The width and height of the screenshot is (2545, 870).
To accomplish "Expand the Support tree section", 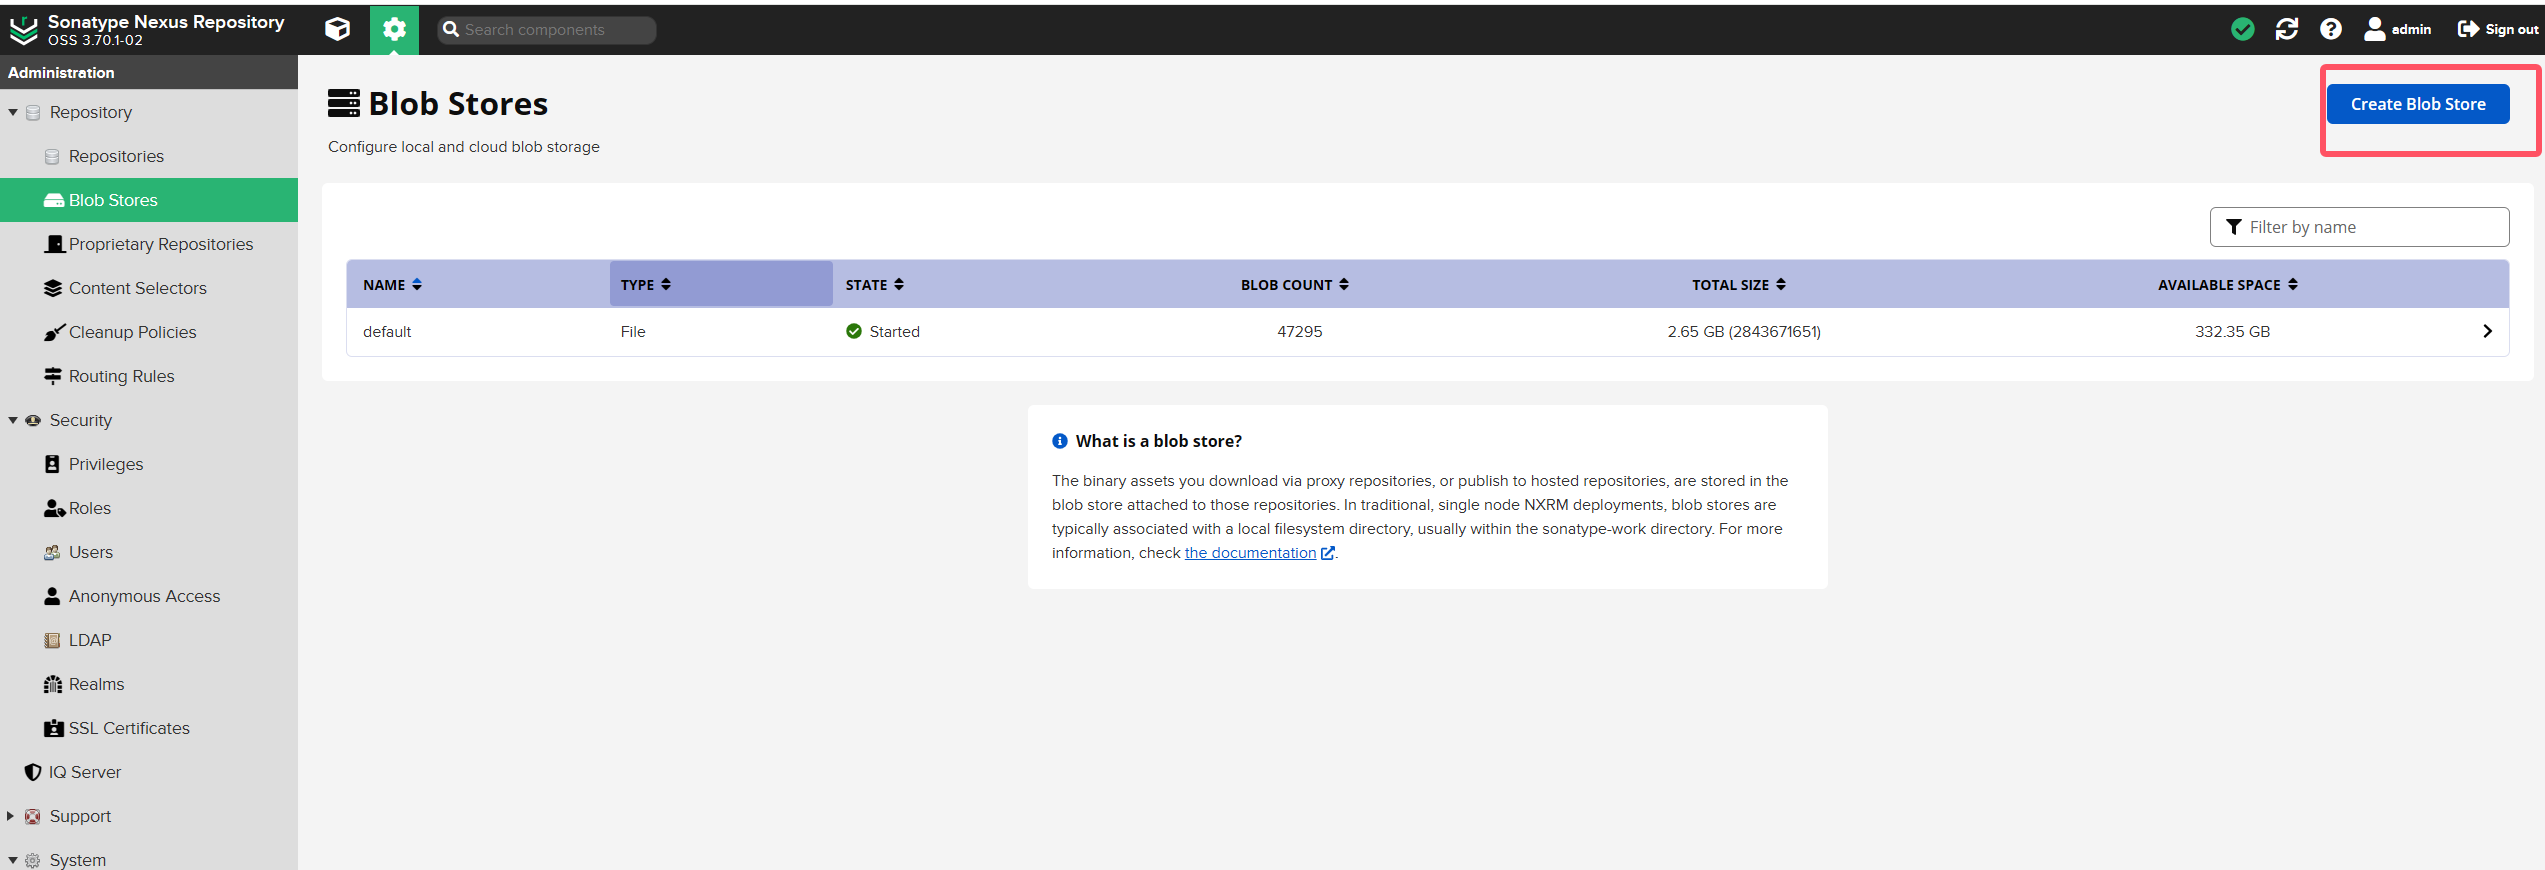I will [11, 816].
